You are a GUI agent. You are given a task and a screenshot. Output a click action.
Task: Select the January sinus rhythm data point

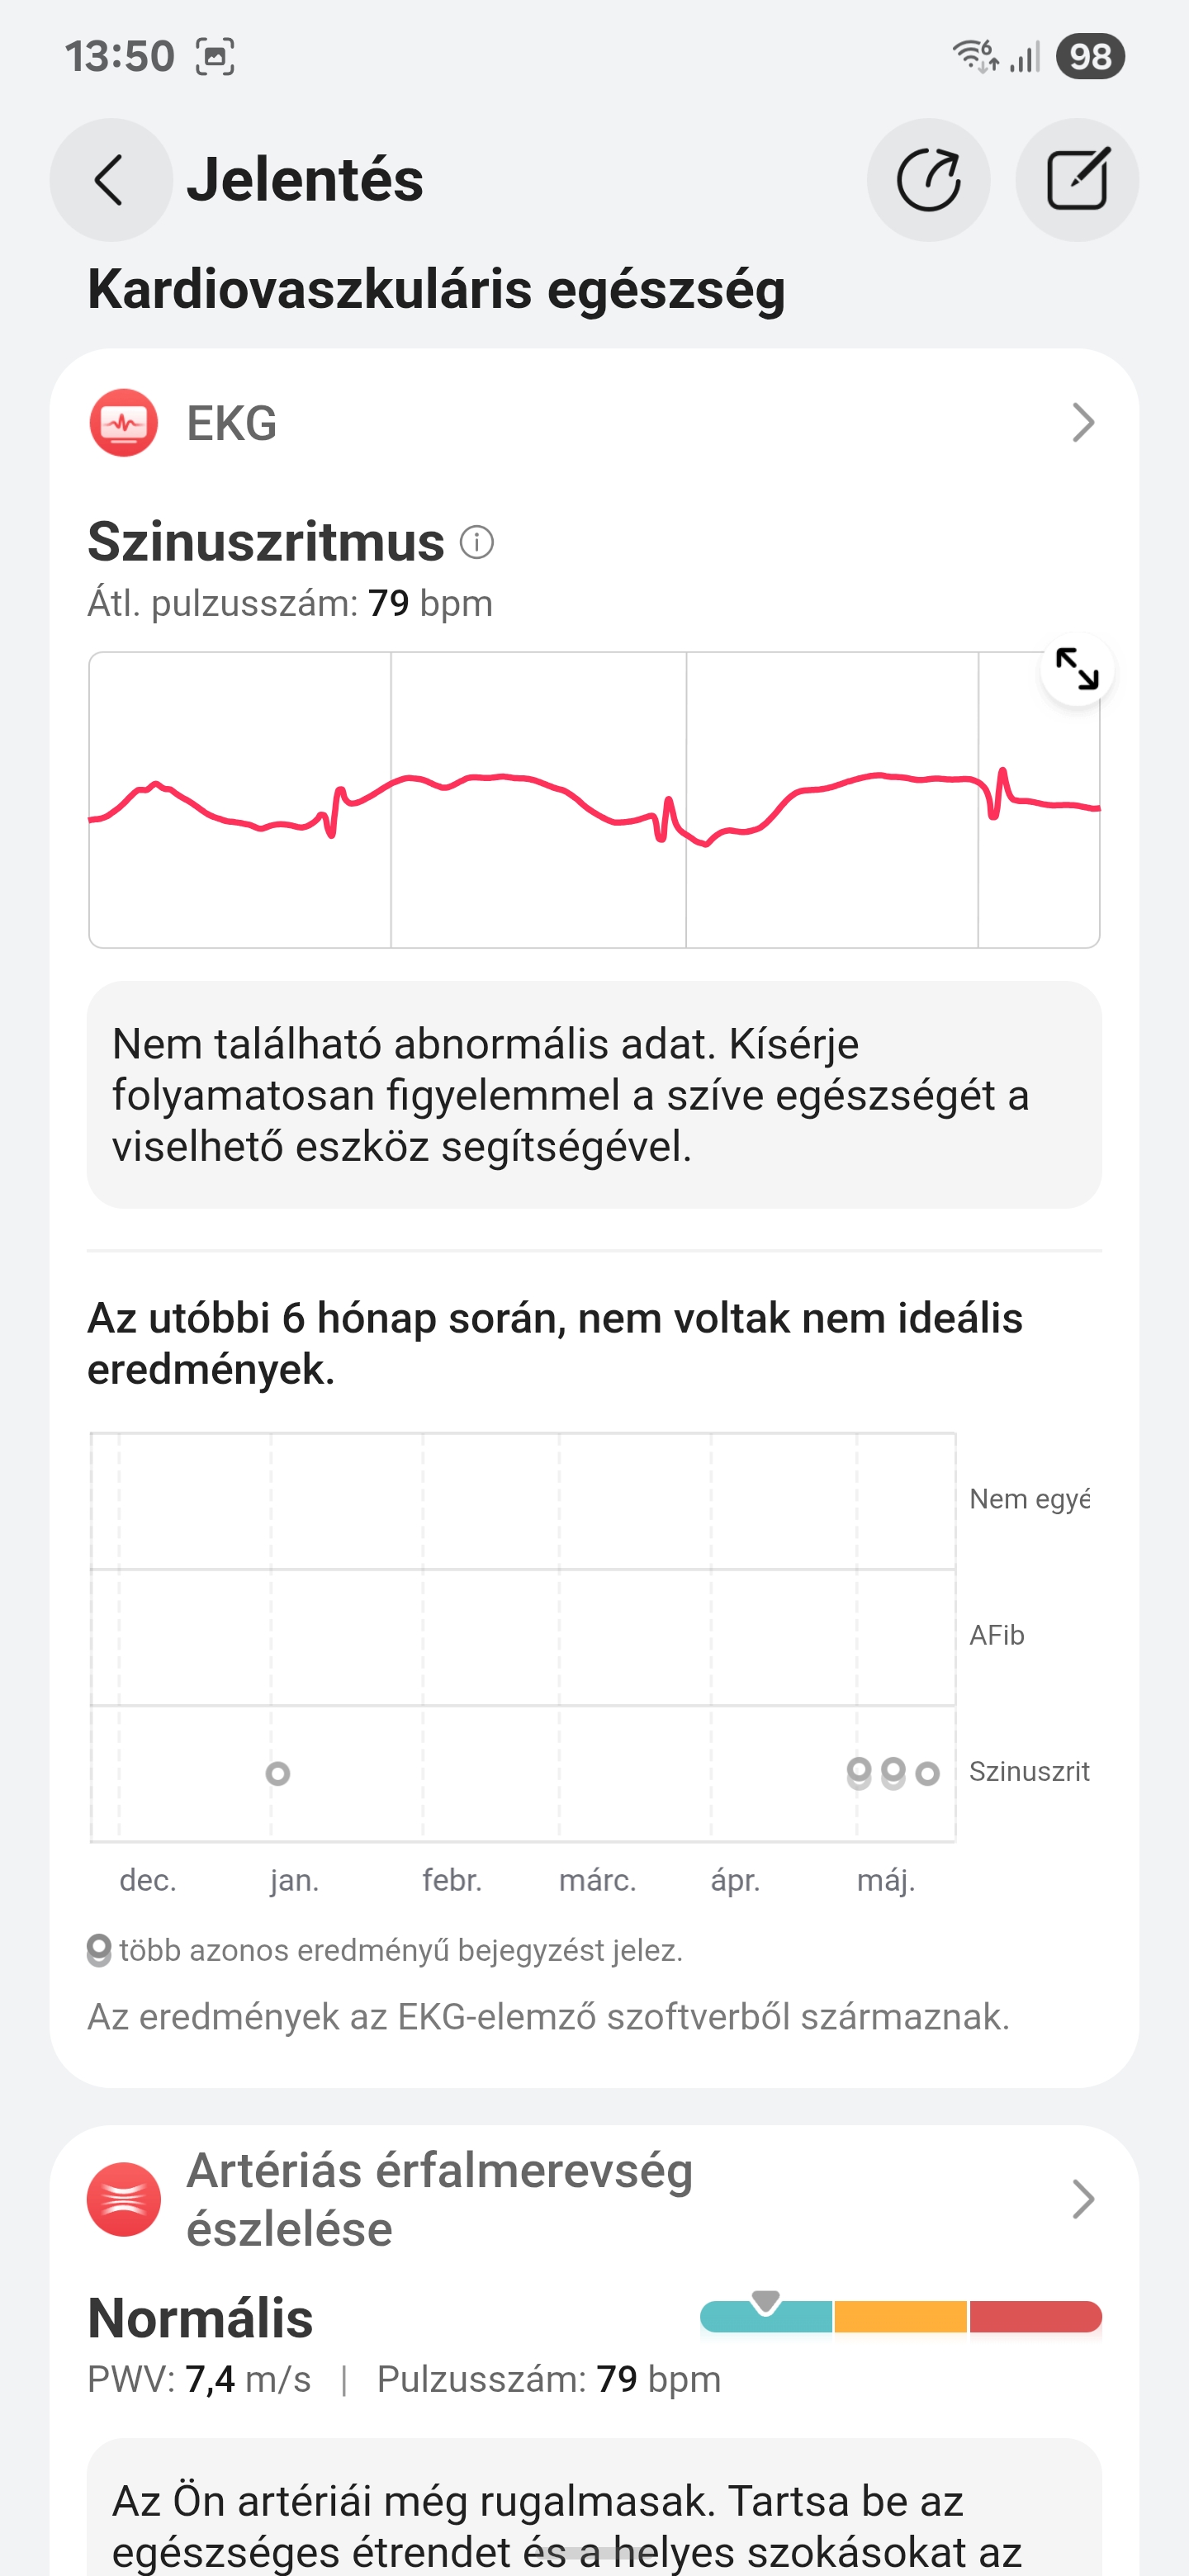coord(278,1773)
